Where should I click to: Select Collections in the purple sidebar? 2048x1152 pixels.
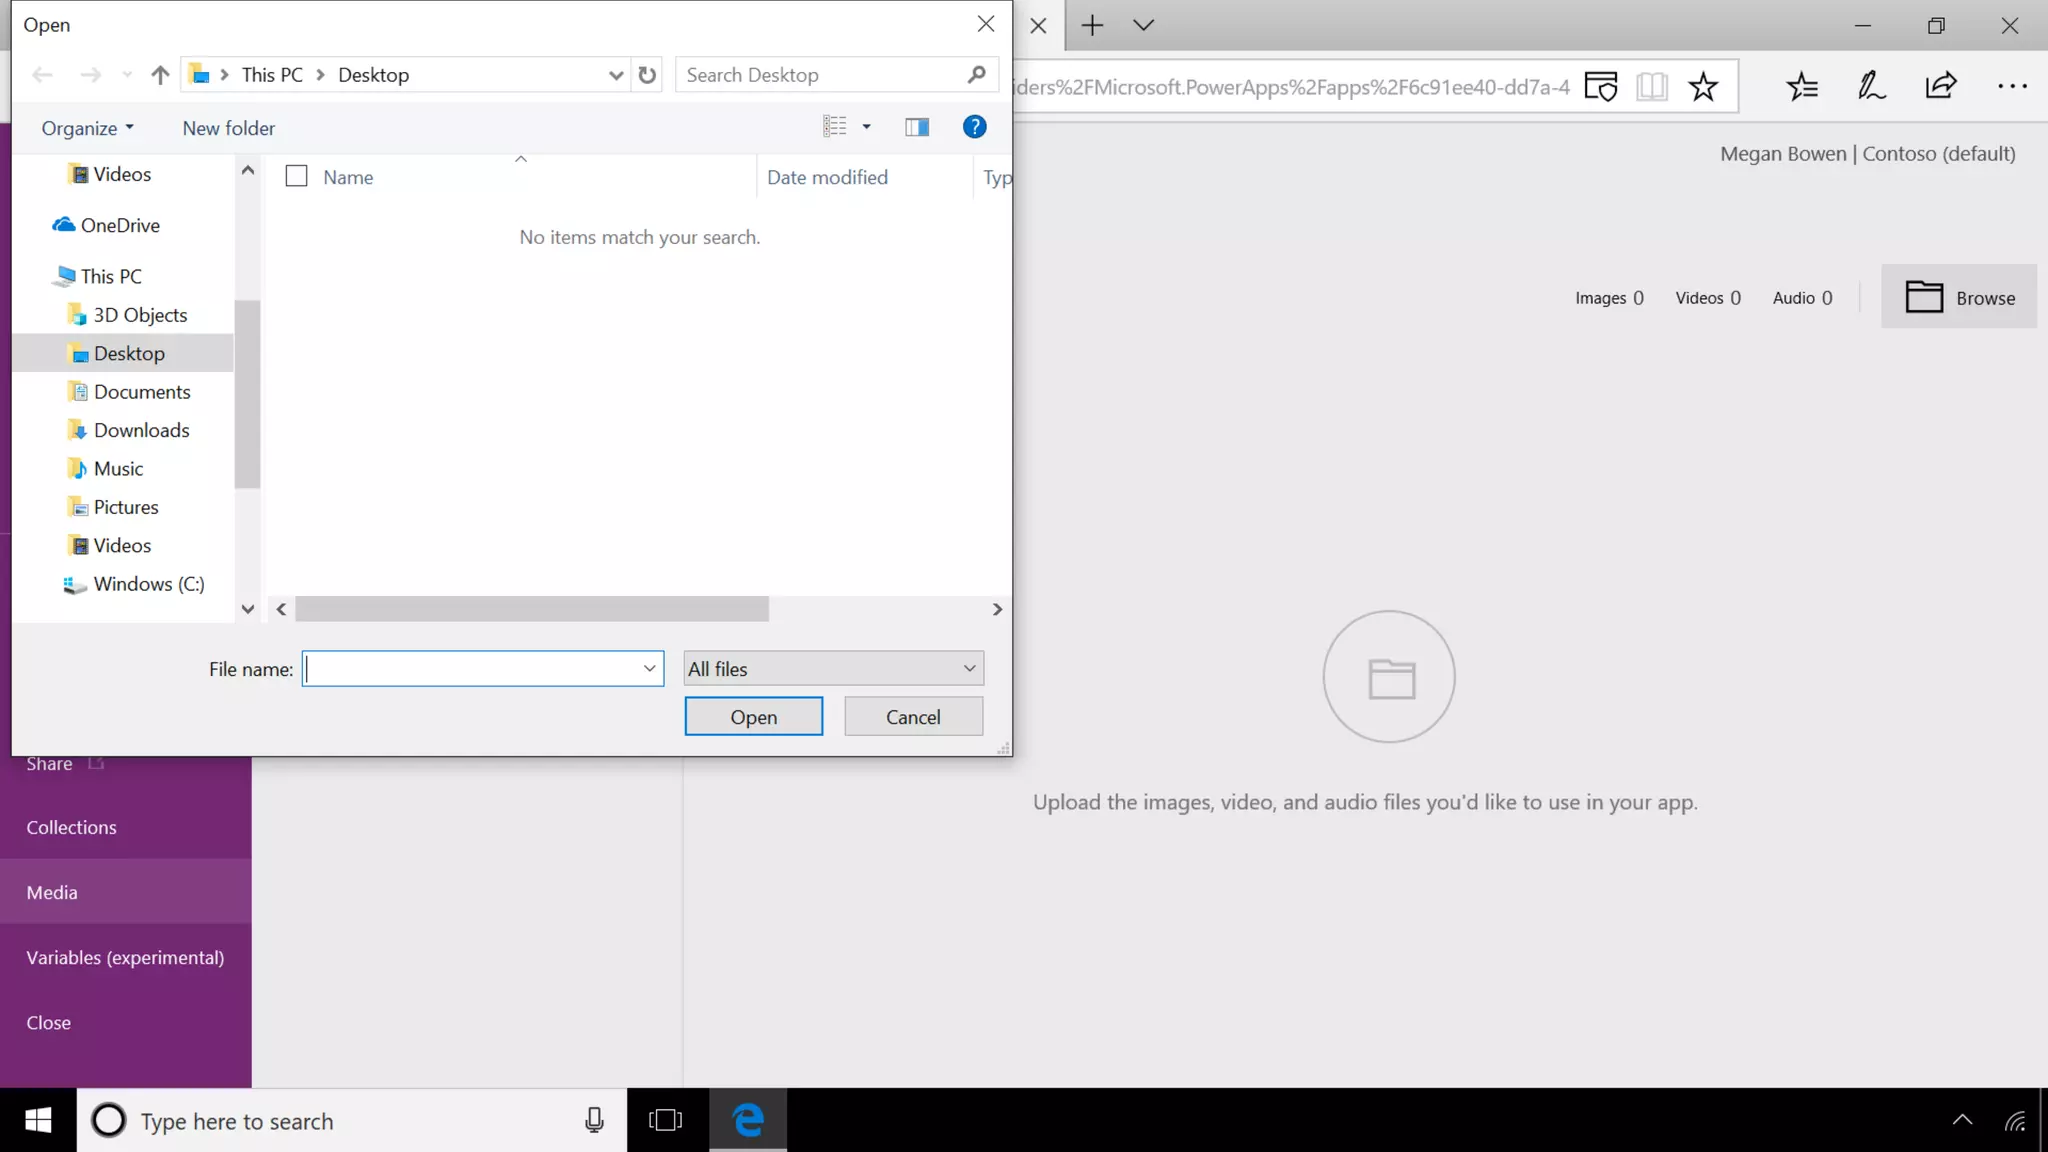[x=71, y=827]
